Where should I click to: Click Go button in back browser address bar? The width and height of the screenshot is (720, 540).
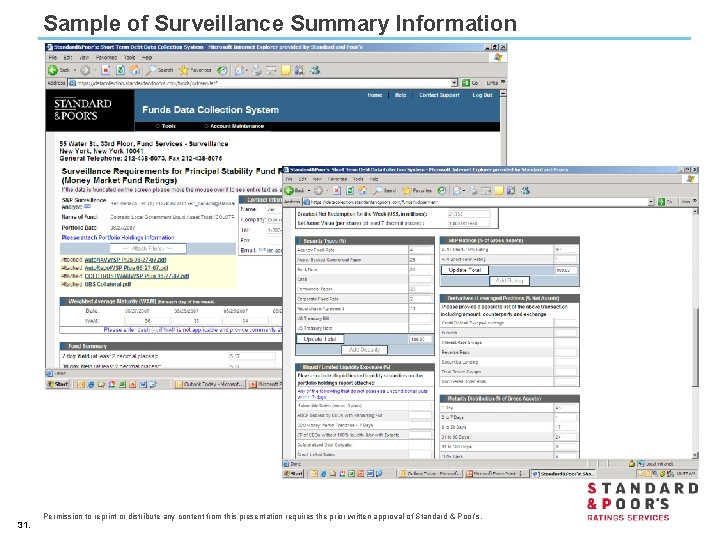pyautogui.click(x=470, y=83)
